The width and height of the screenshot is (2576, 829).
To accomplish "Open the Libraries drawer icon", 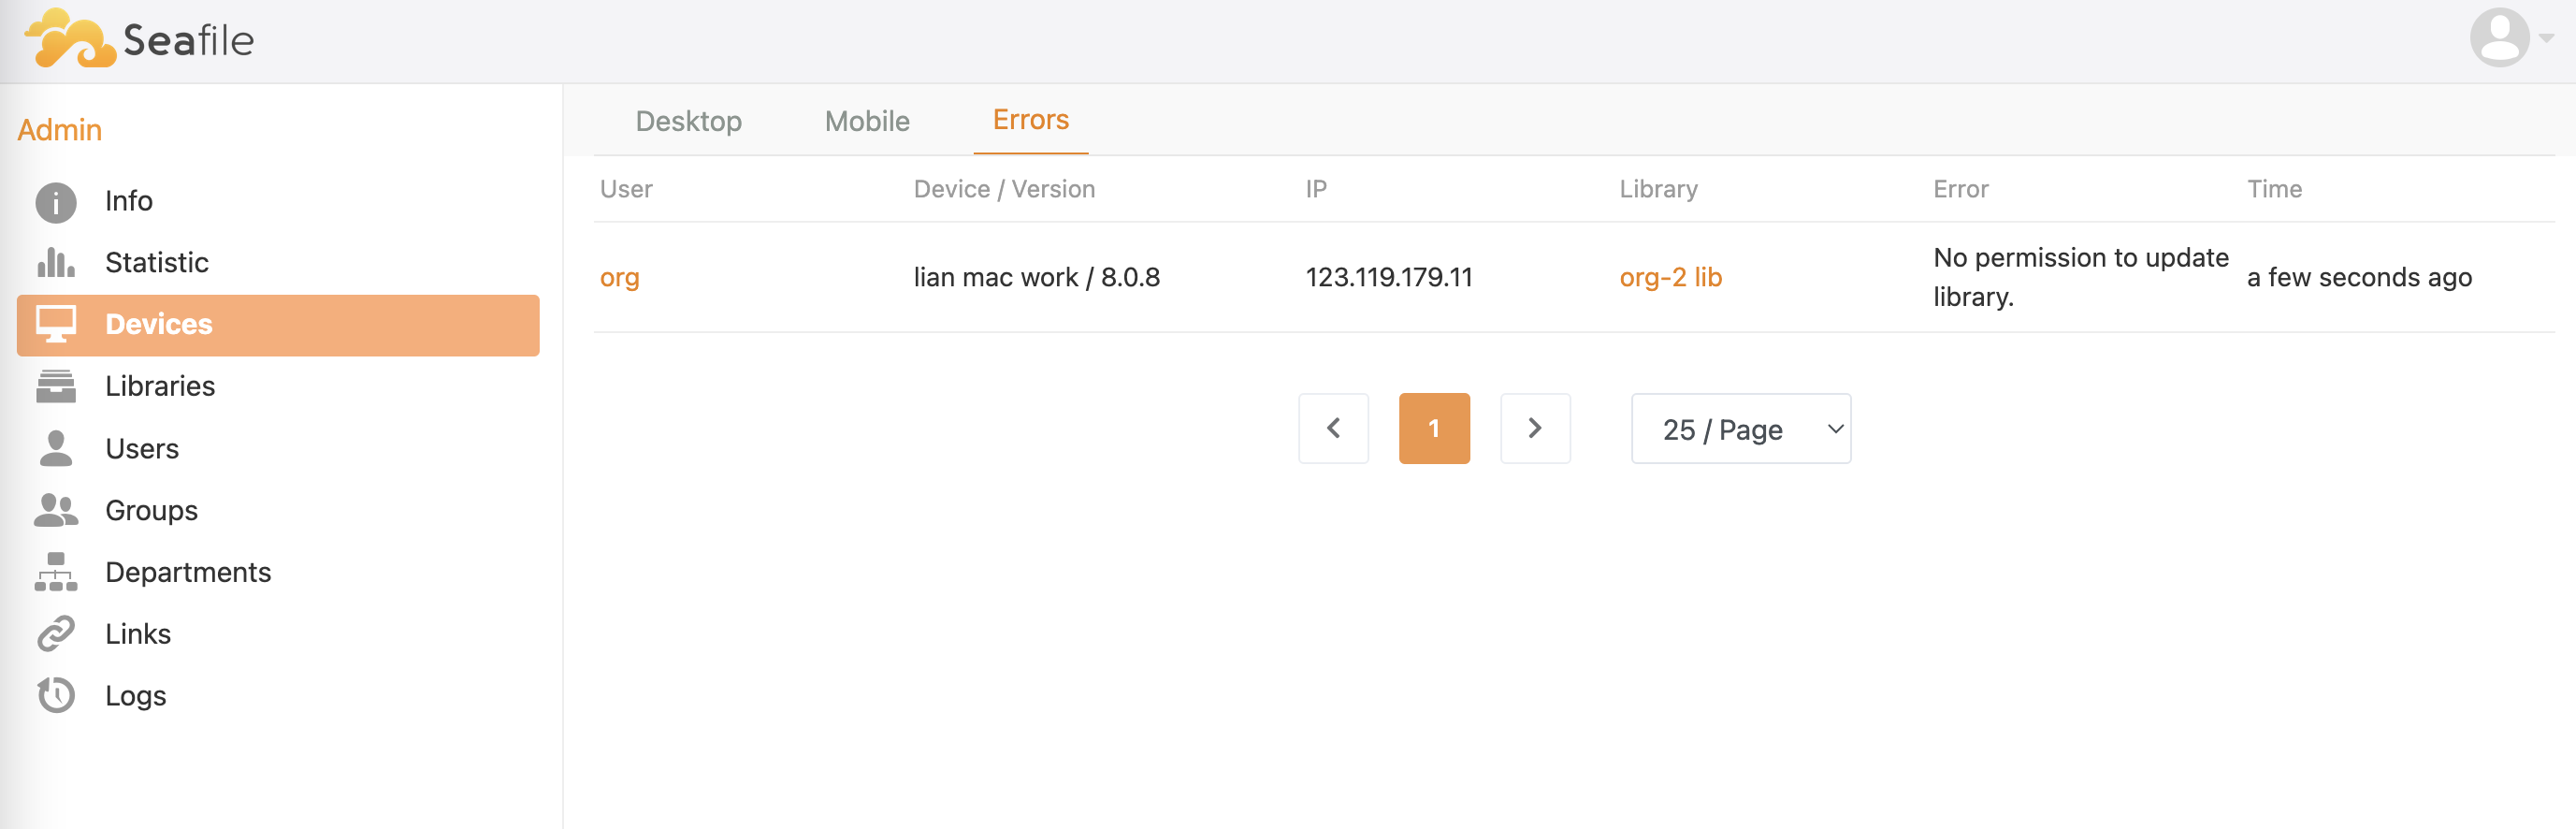I will click(56, 387).
